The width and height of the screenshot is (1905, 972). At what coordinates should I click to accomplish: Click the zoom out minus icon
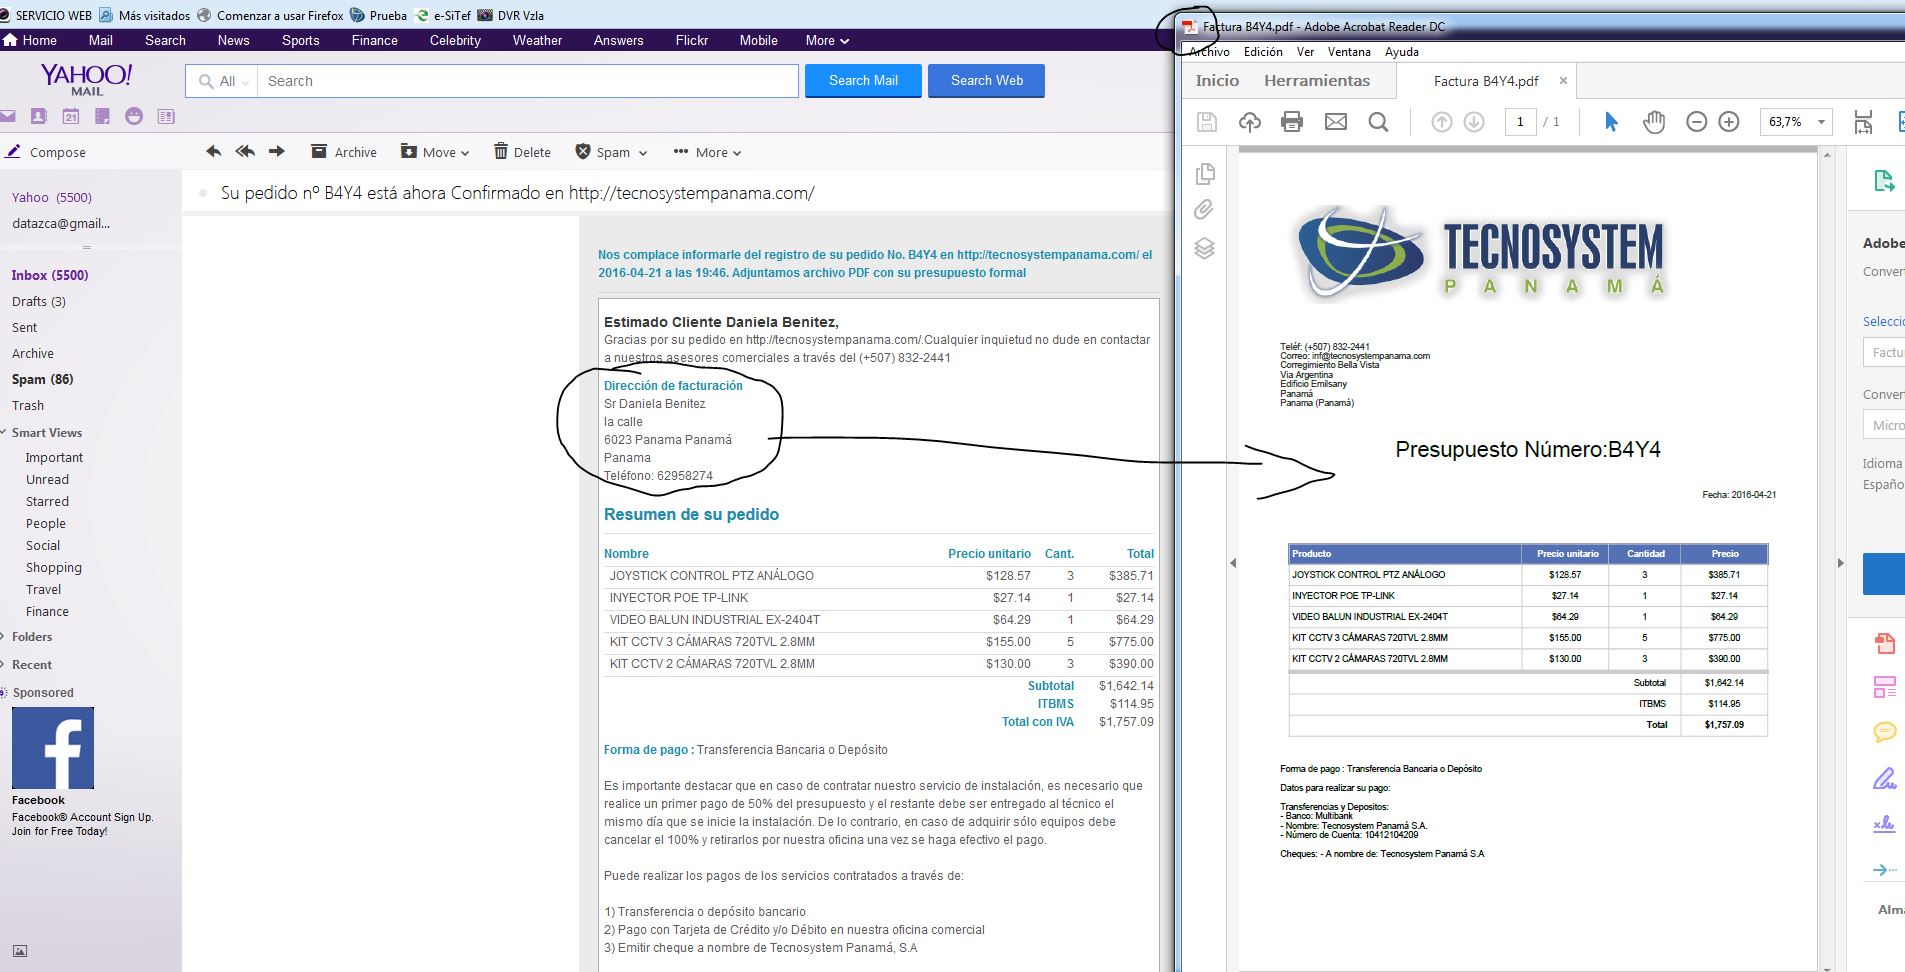[1696, 122]
